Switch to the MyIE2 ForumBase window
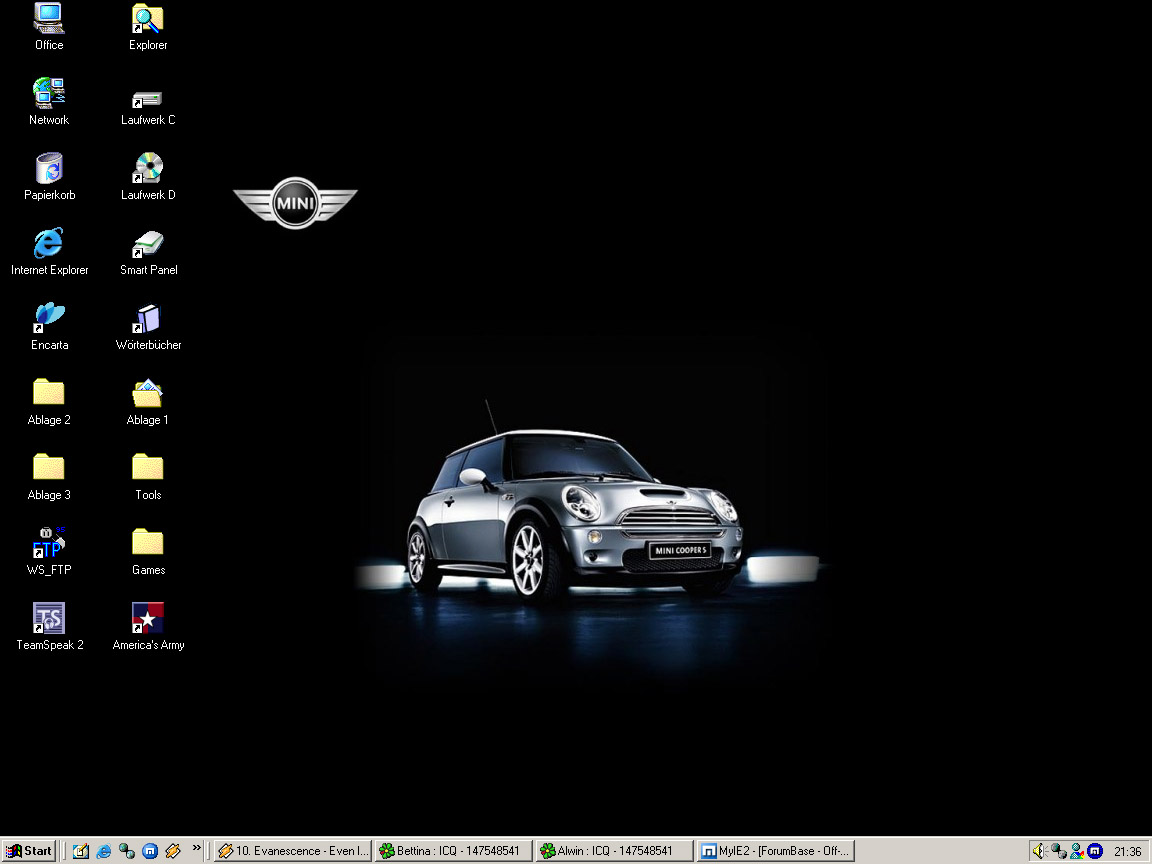Viewport: 1152px width, 864px height. (x=775, y=851)
